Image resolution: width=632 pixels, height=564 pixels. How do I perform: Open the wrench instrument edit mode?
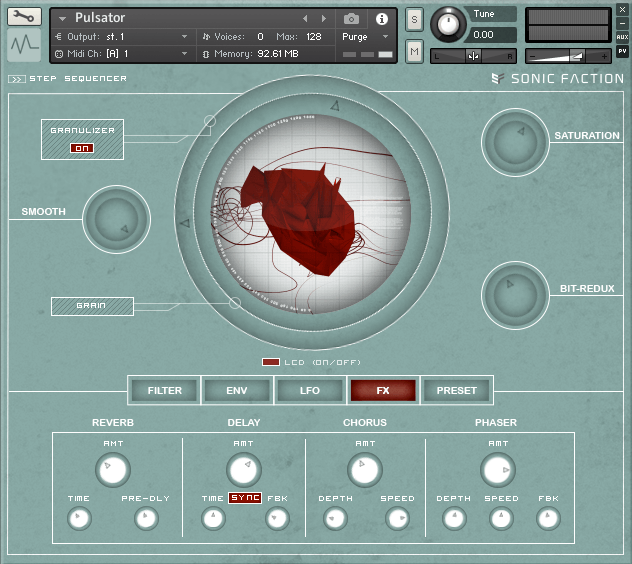(x=24, y=17)
